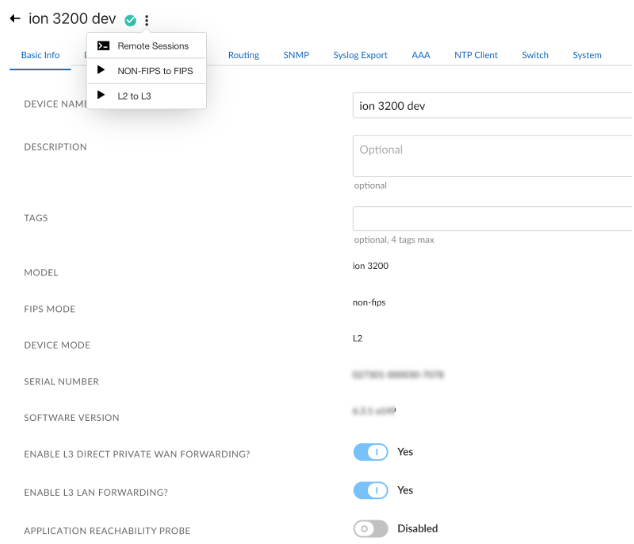Go to the Syslog Export tab

[360, 55]
